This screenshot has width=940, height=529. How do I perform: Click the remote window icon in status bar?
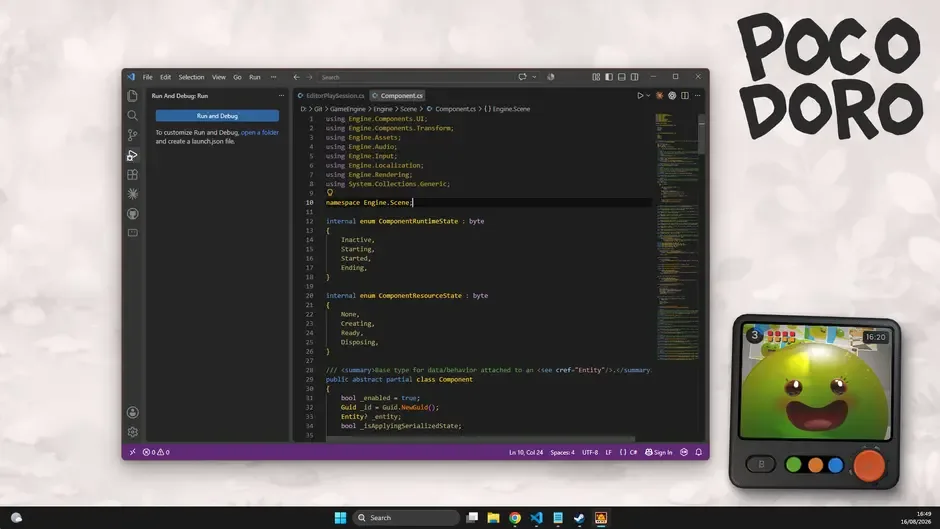(132, 452)
